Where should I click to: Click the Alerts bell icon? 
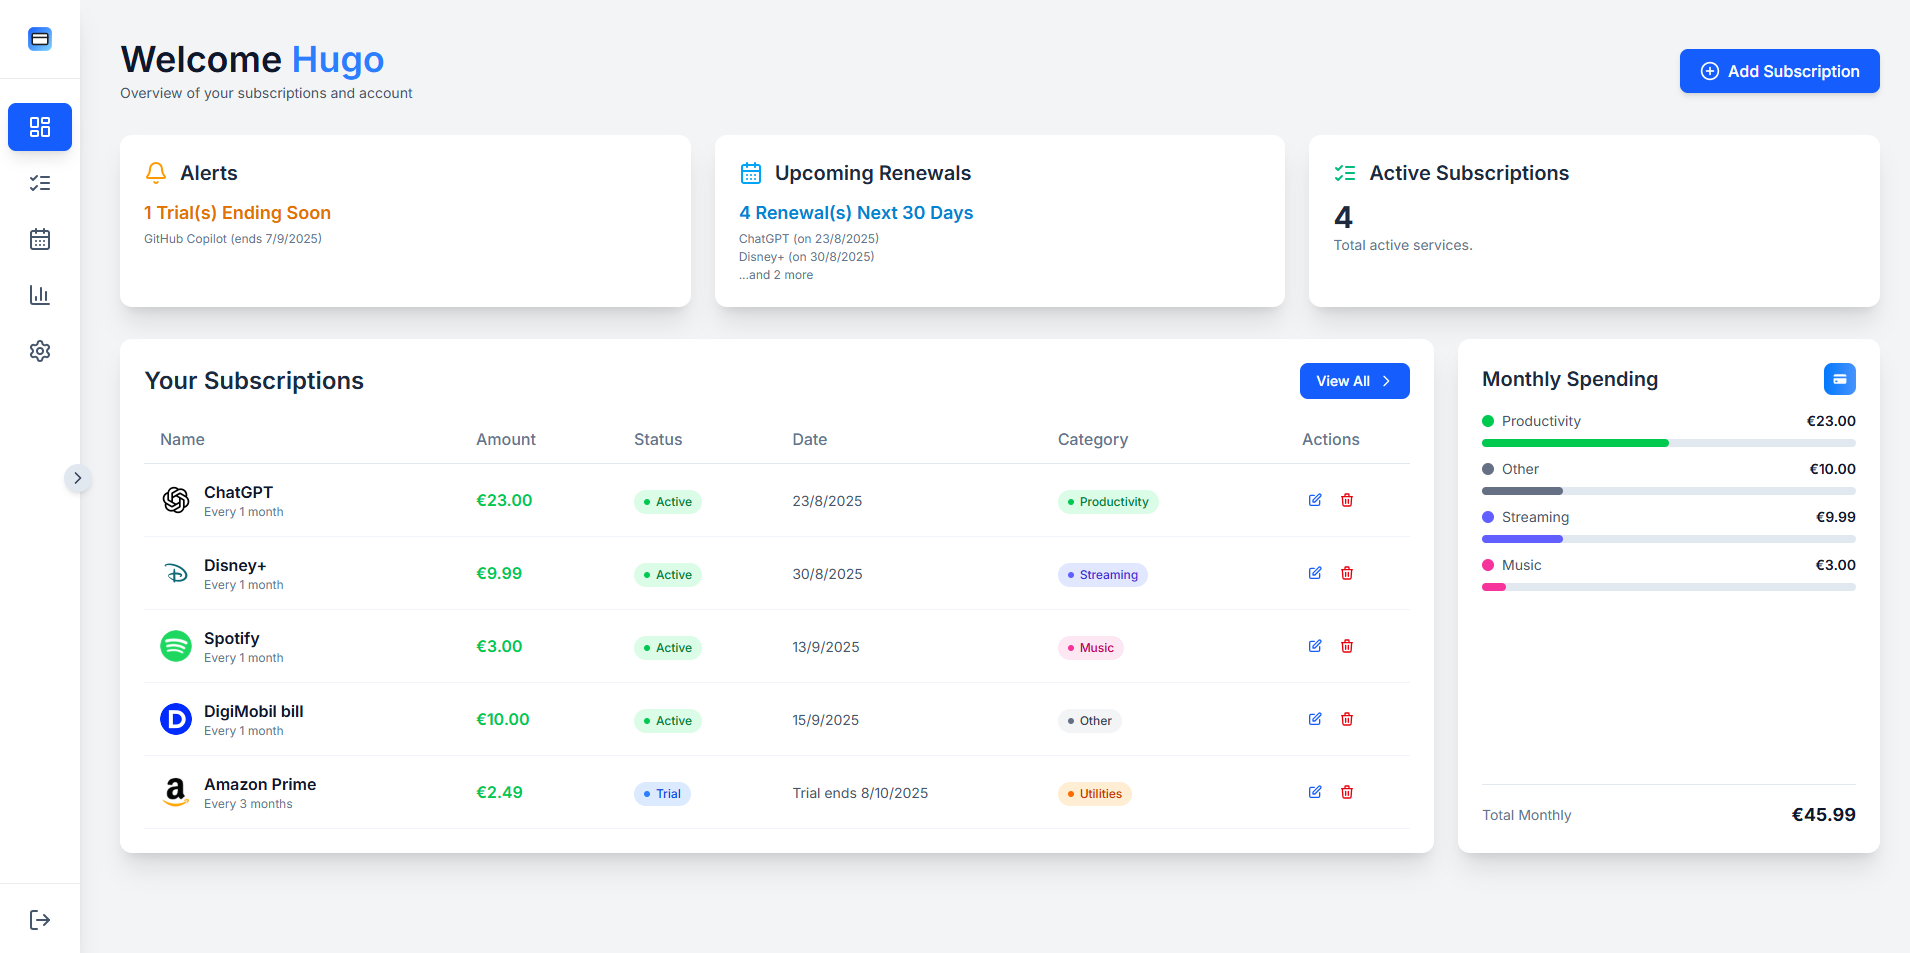coord(156,173)
